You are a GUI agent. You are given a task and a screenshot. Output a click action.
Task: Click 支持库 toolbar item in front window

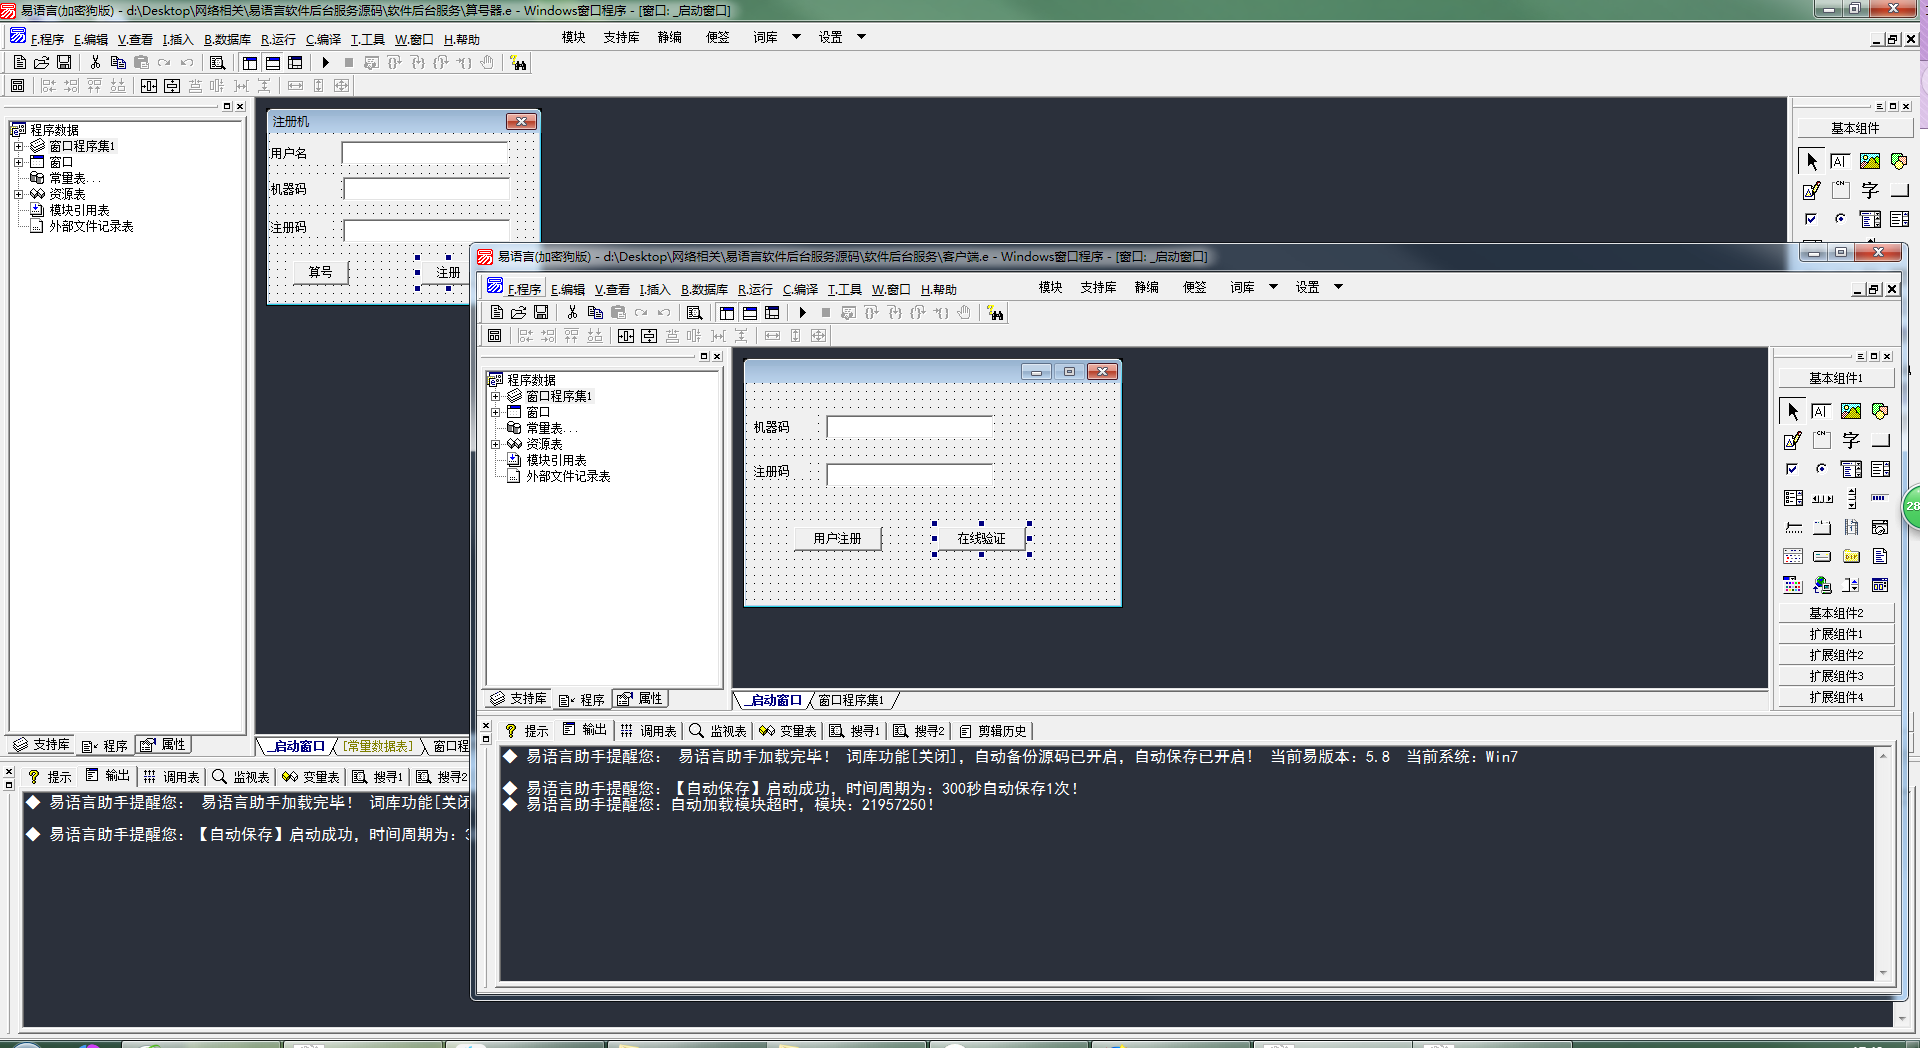tap(1098, 287)
